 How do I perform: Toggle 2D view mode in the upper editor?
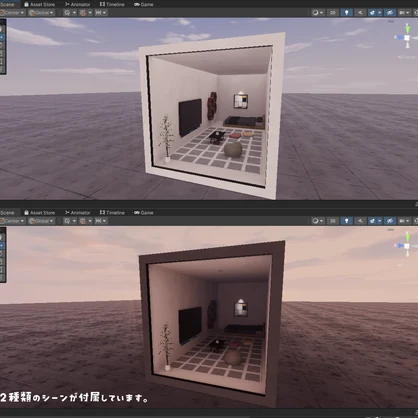pos(332,13)
